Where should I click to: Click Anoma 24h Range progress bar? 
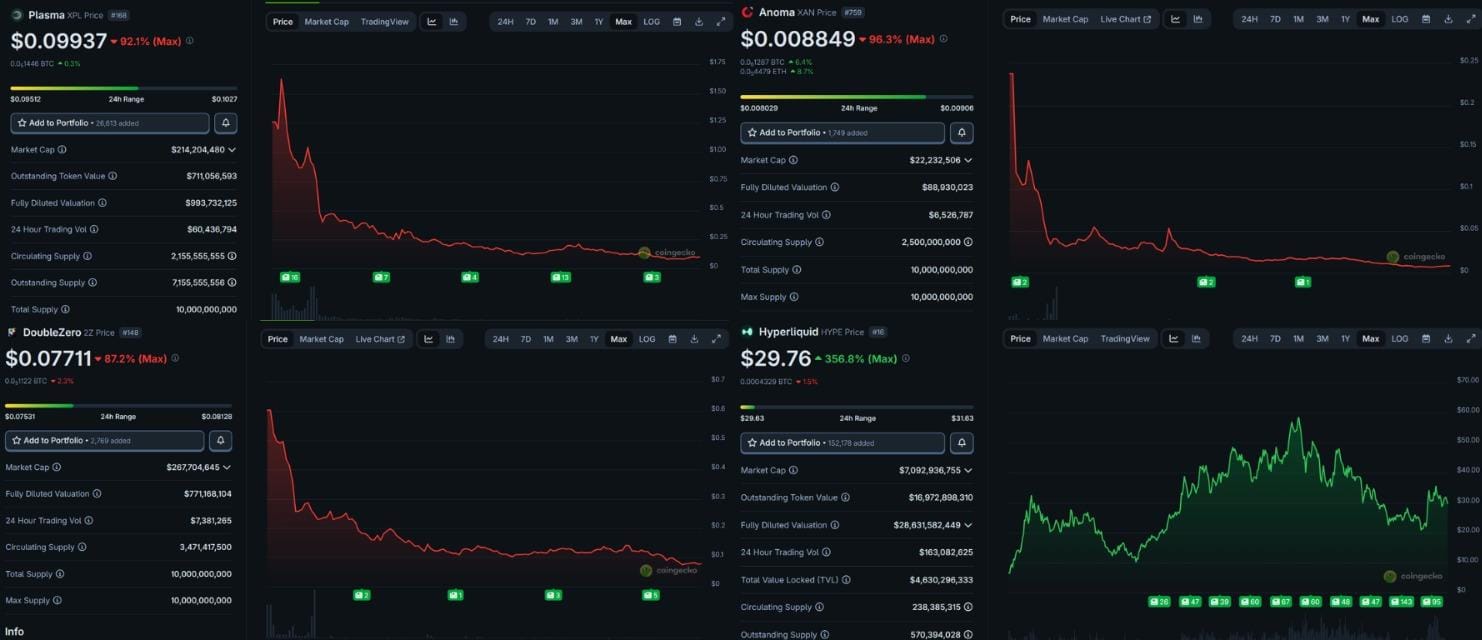point(857,97)
